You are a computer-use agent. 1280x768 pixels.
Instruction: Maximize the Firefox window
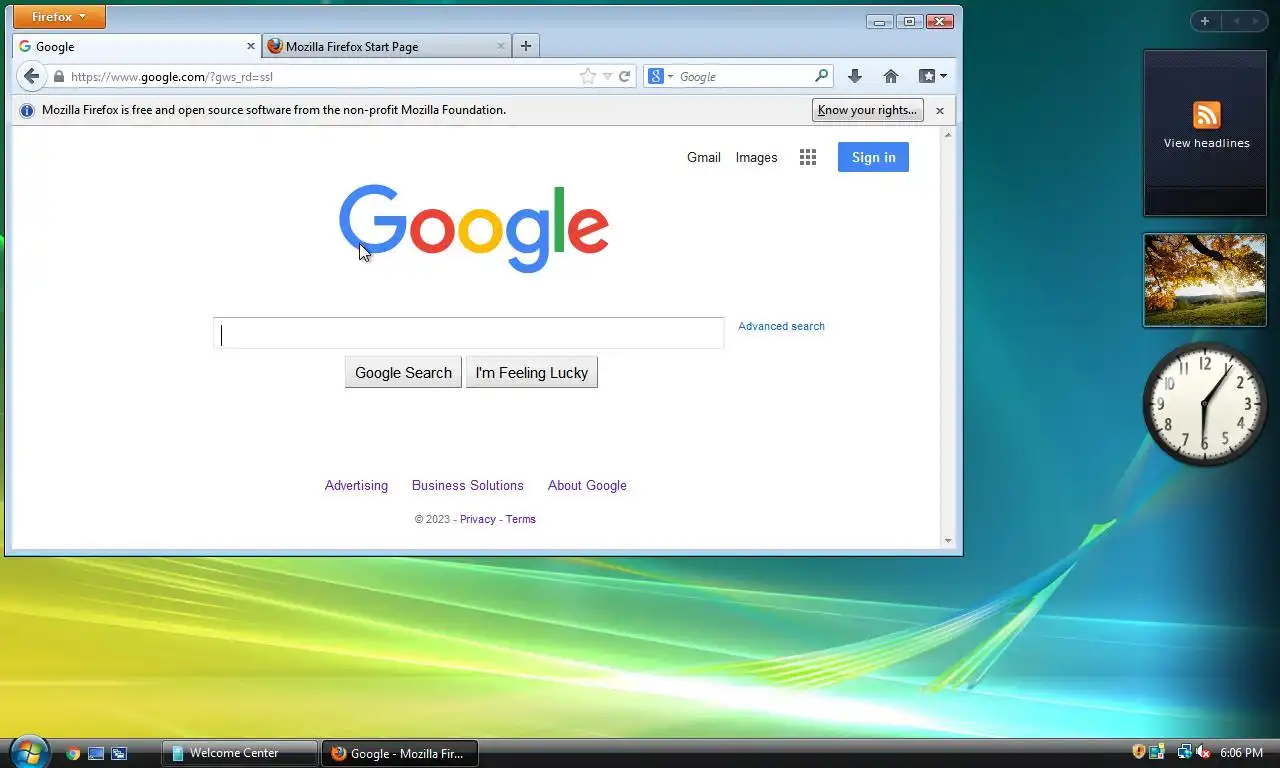coord(910,21)
